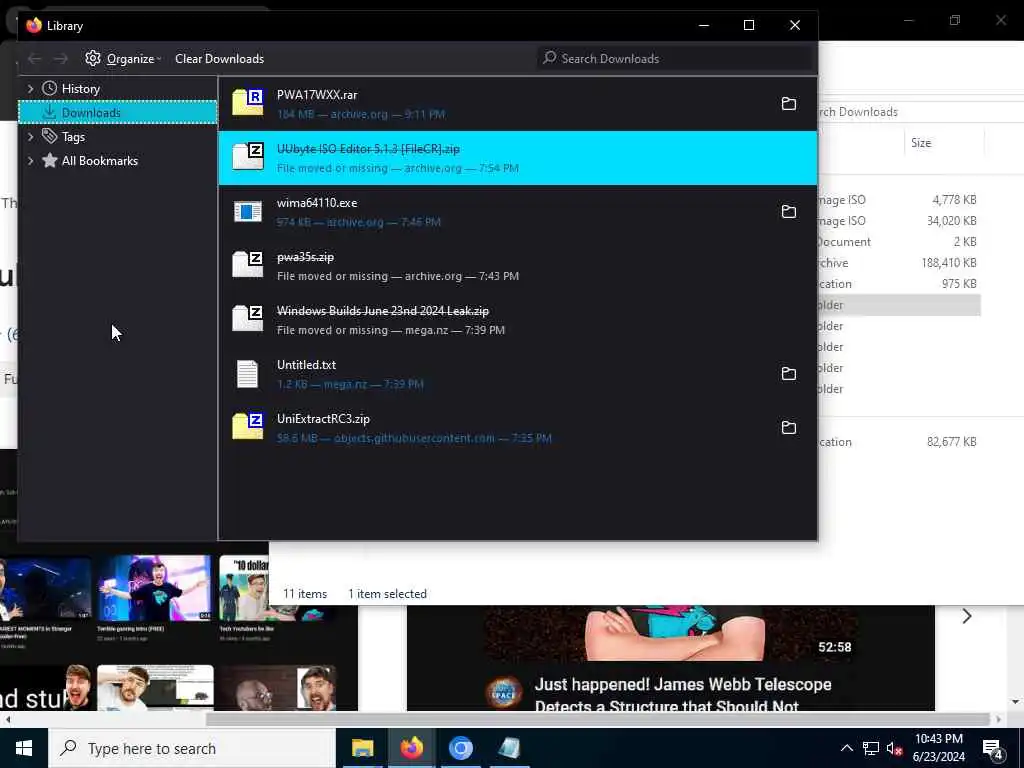Select the wima64110.exe download entry
The width and height of the screenshot is (1024, 768).
coord(517,212)
